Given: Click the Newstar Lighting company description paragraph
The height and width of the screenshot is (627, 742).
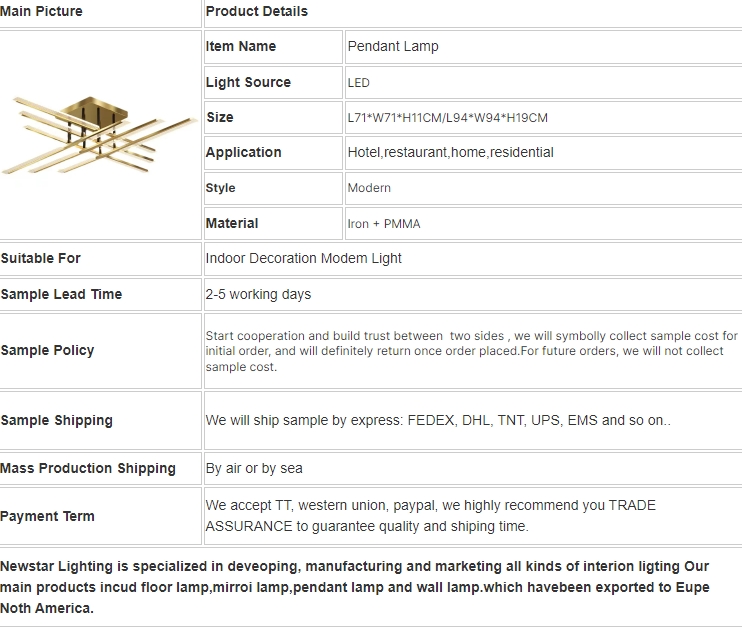Looking at the screenshot, I should 355,587.
